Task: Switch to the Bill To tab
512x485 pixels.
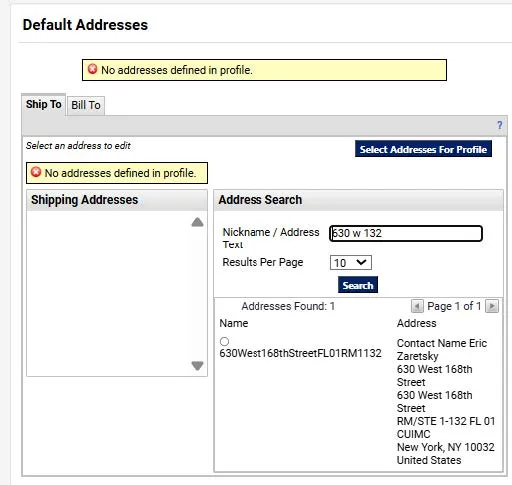Action: tap(86, 105)
